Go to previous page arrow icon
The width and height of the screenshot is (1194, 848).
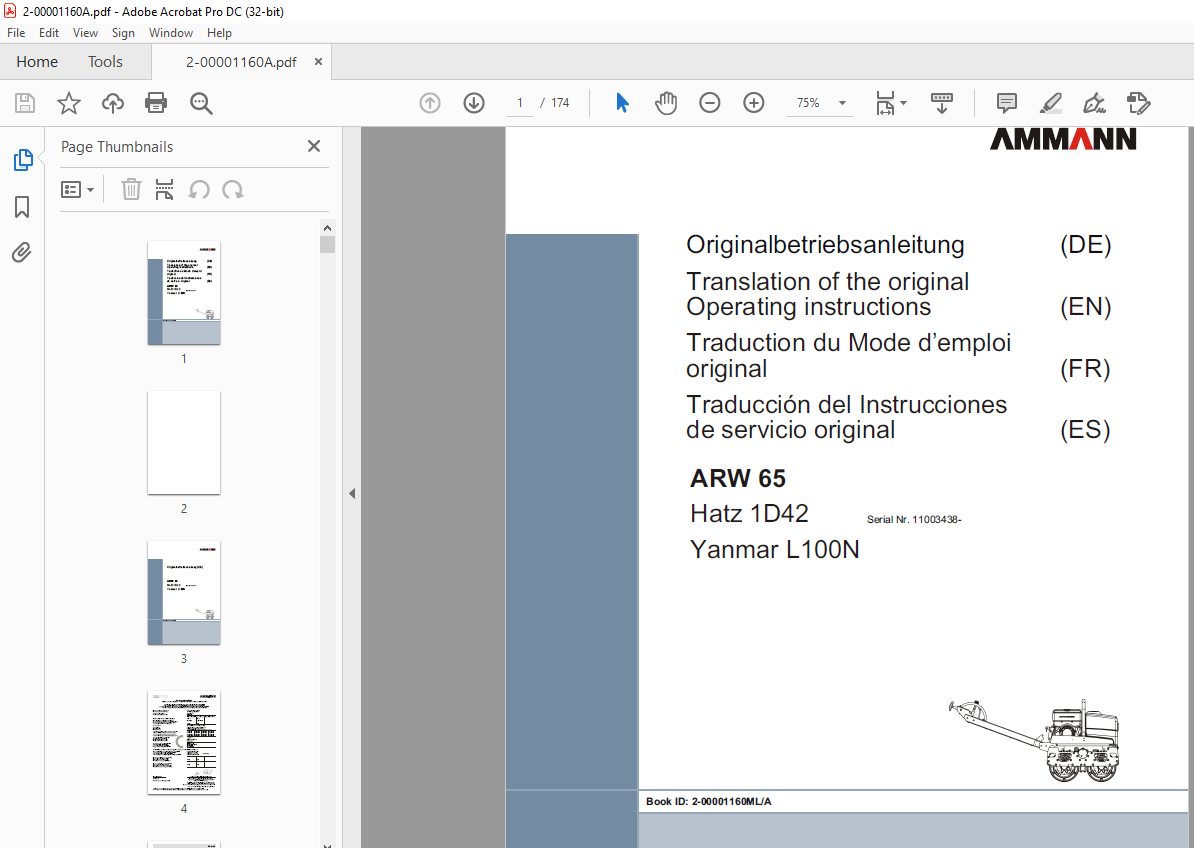pos(430,103)
